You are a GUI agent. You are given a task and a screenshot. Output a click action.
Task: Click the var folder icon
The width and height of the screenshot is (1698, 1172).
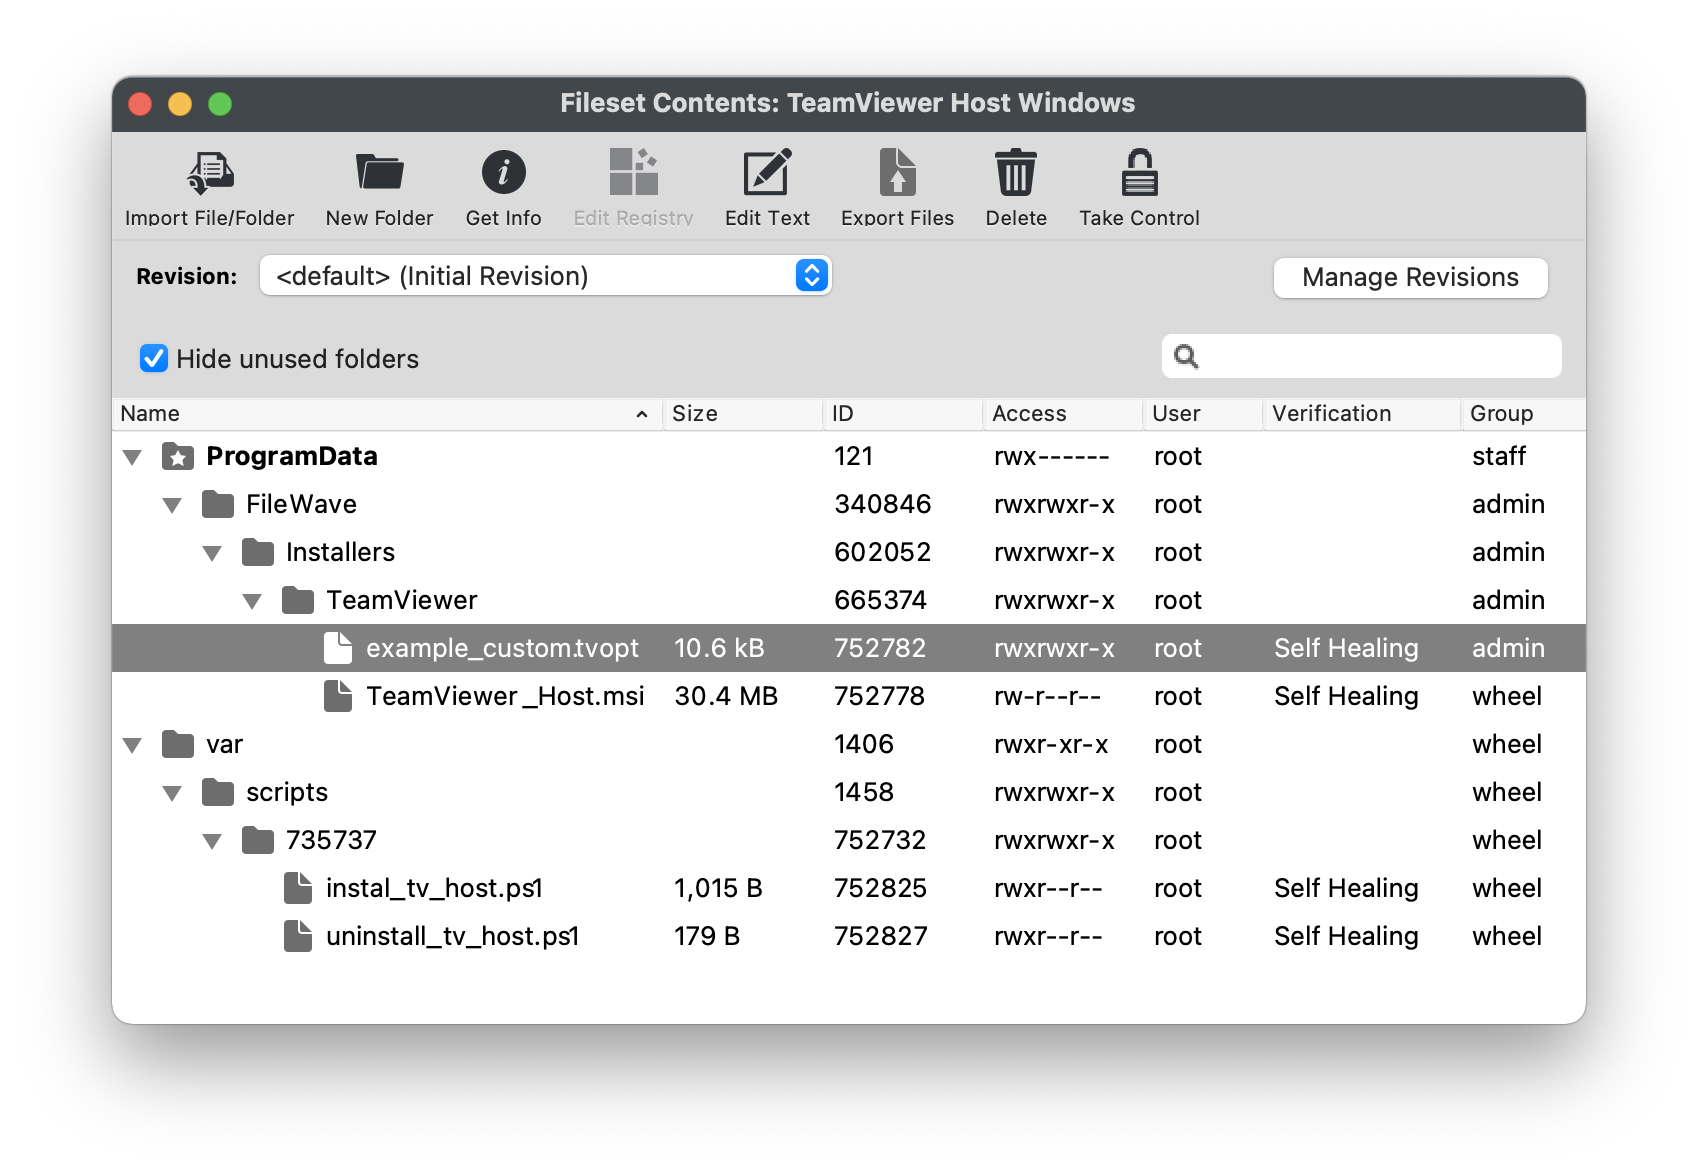[178, 745]
